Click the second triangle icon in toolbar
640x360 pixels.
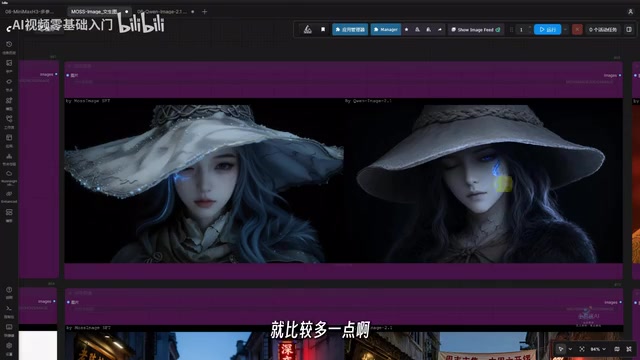click(x=428, y=29)
